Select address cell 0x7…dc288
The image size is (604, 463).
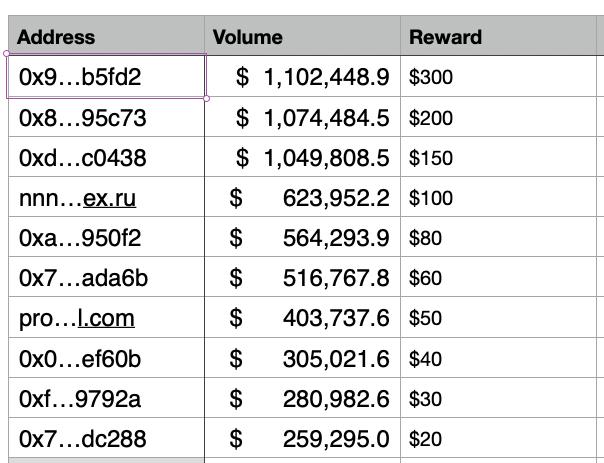[x=106, y=438]
